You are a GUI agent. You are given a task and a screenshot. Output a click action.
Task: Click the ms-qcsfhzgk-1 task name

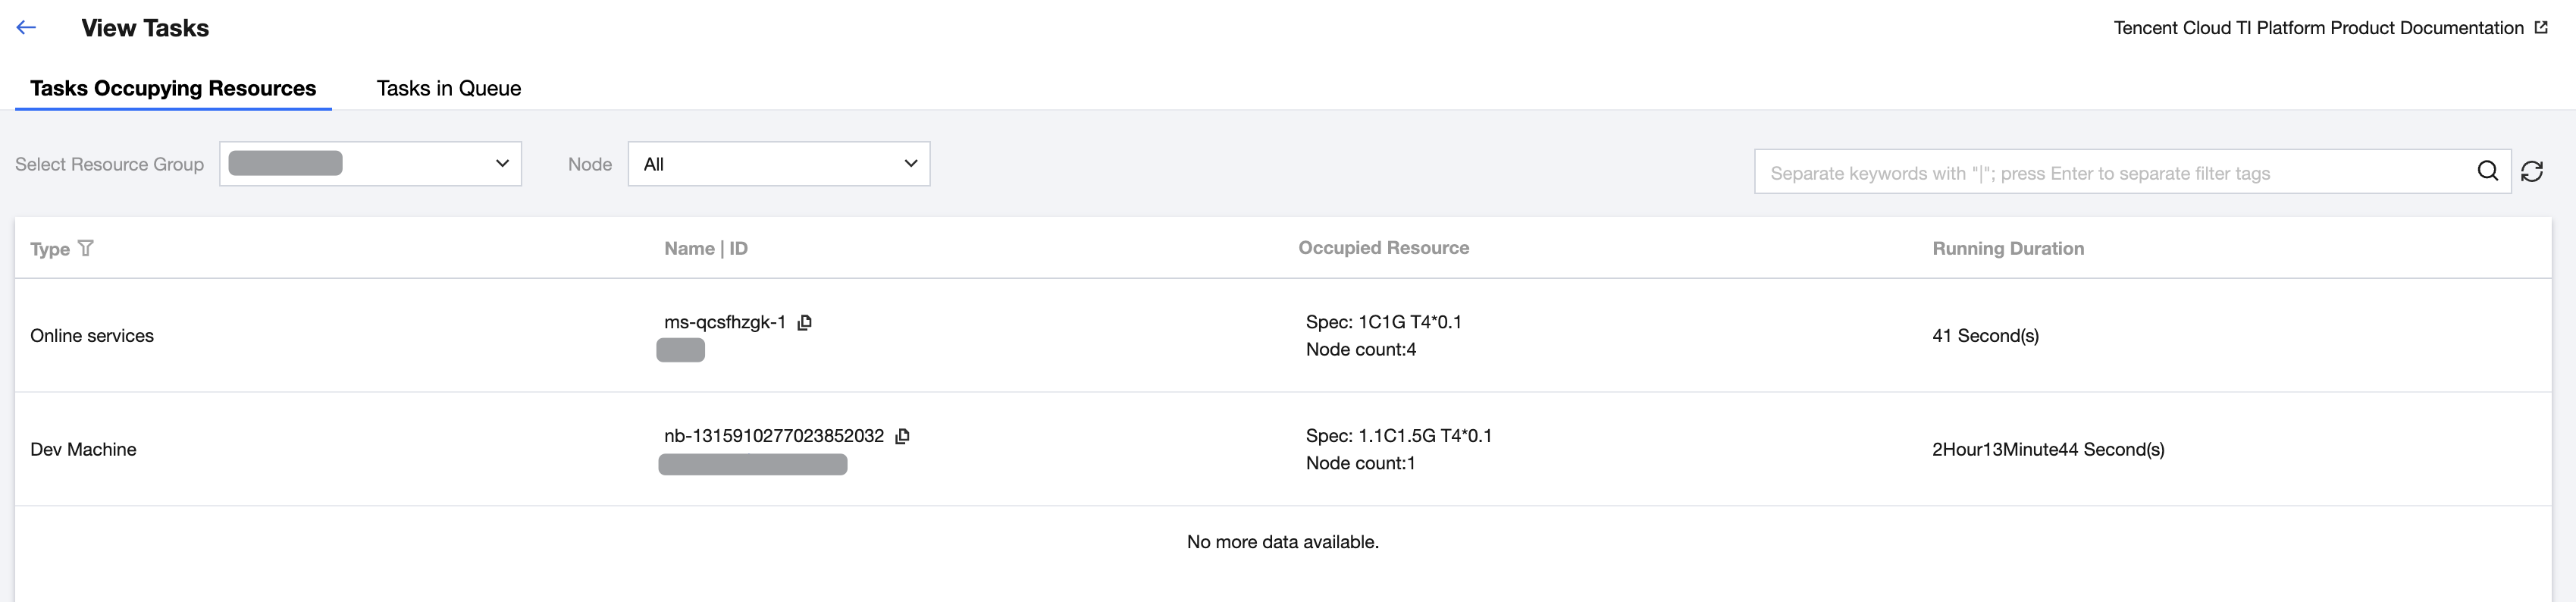click(725, 322)
